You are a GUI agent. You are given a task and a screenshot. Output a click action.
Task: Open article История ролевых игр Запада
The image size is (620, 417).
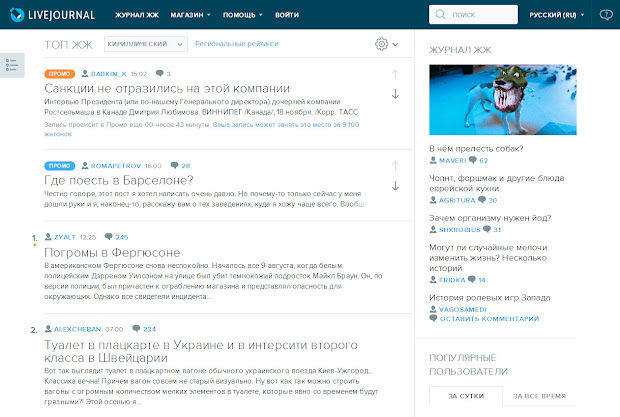[490, 298]
